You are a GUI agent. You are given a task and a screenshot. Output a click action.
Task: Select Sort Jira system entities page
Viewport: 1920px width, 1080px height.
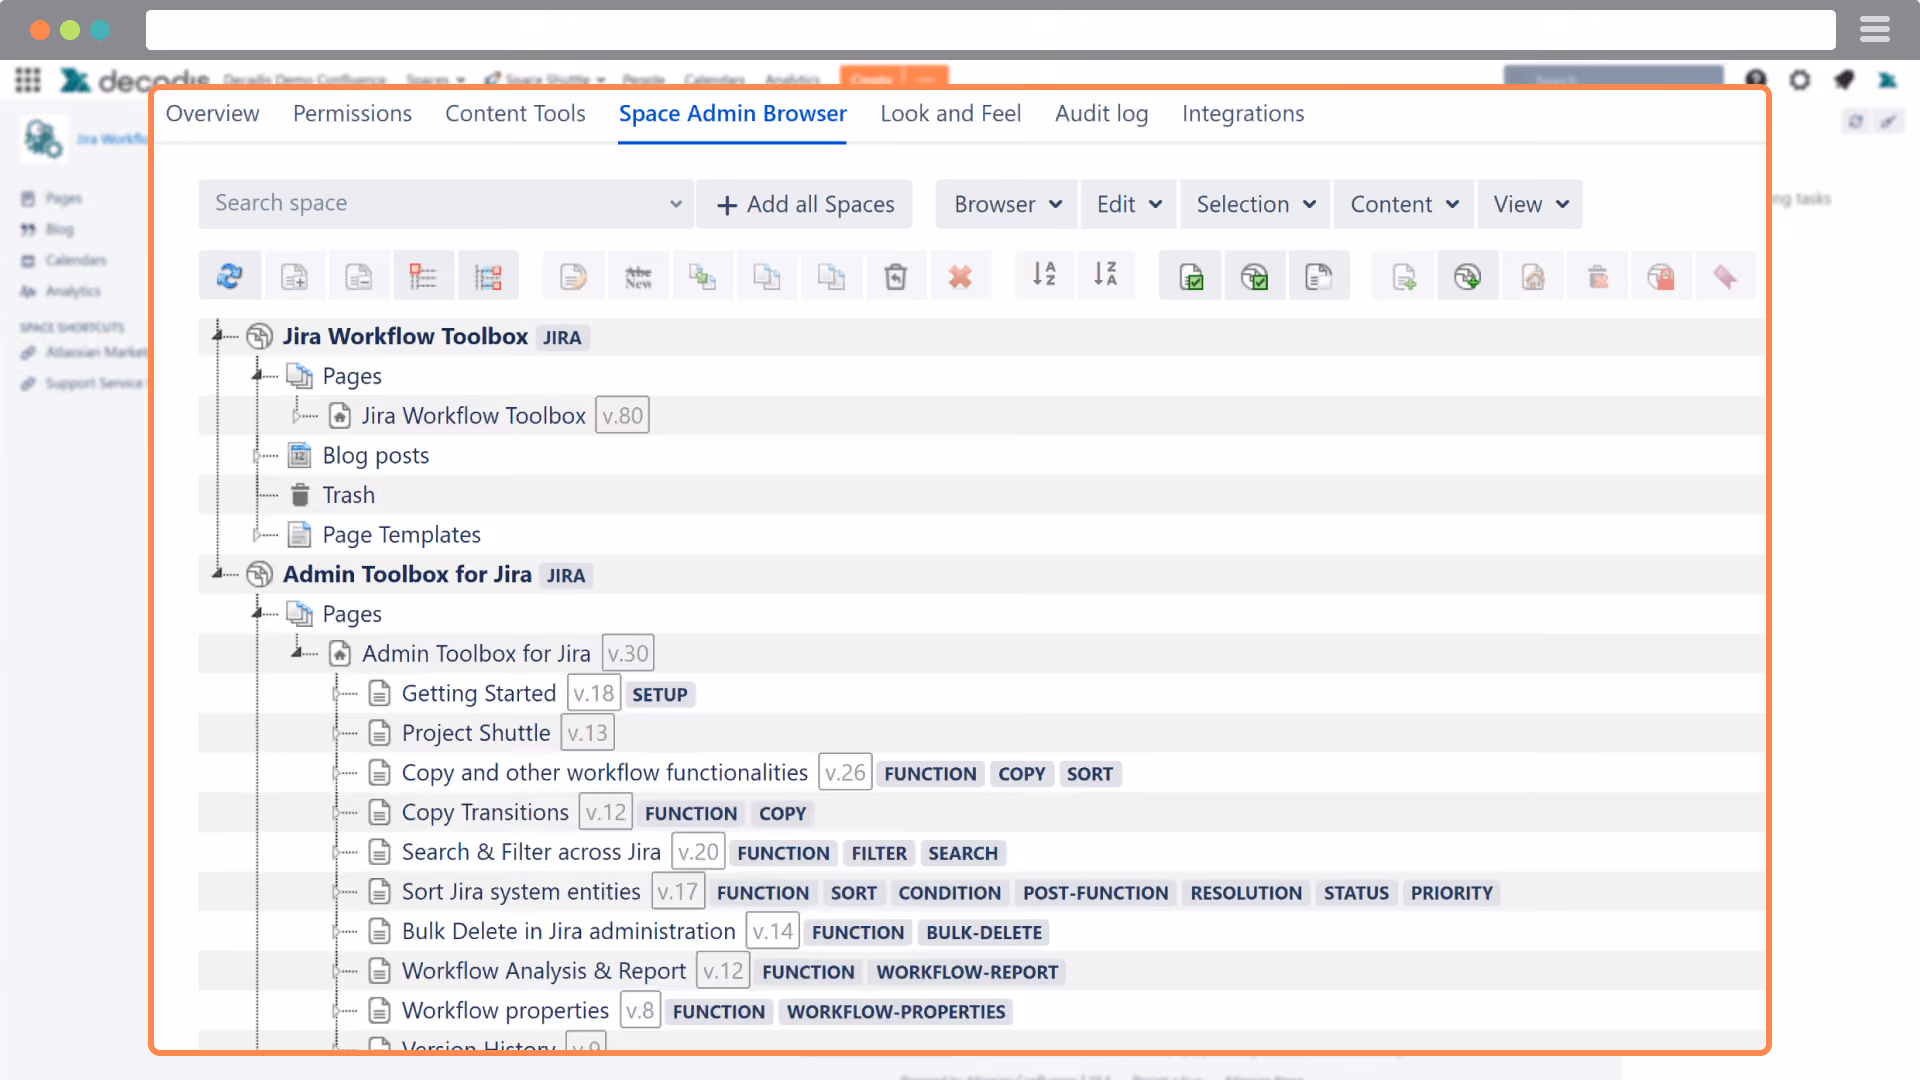tap(521, 891)
